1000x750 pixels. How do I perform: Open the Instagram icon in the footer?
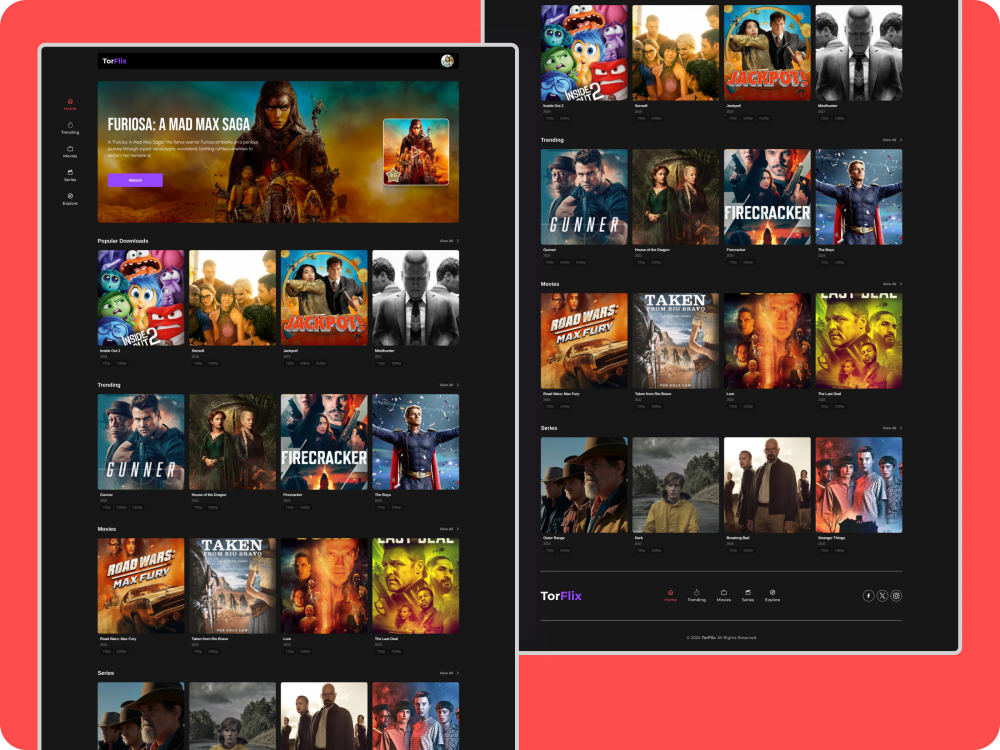click(x=896, y=596)
